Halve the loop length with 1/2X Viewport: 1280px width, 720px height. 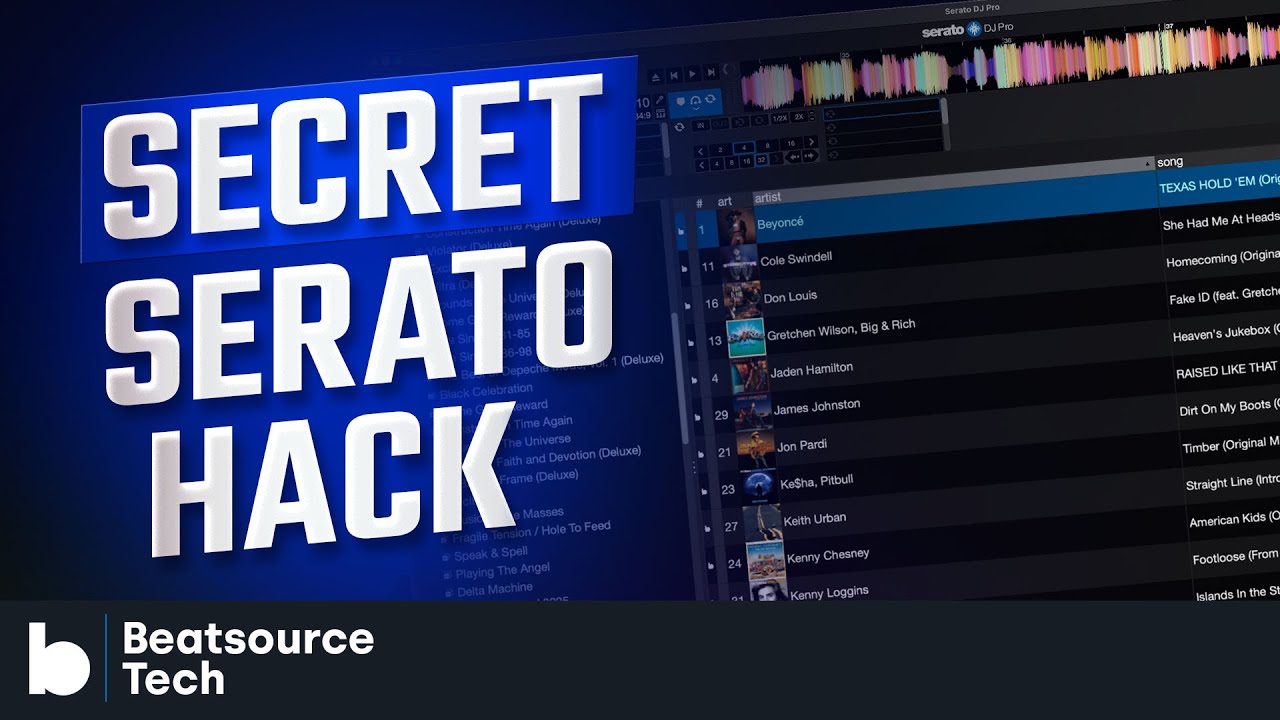coord(780,118)
